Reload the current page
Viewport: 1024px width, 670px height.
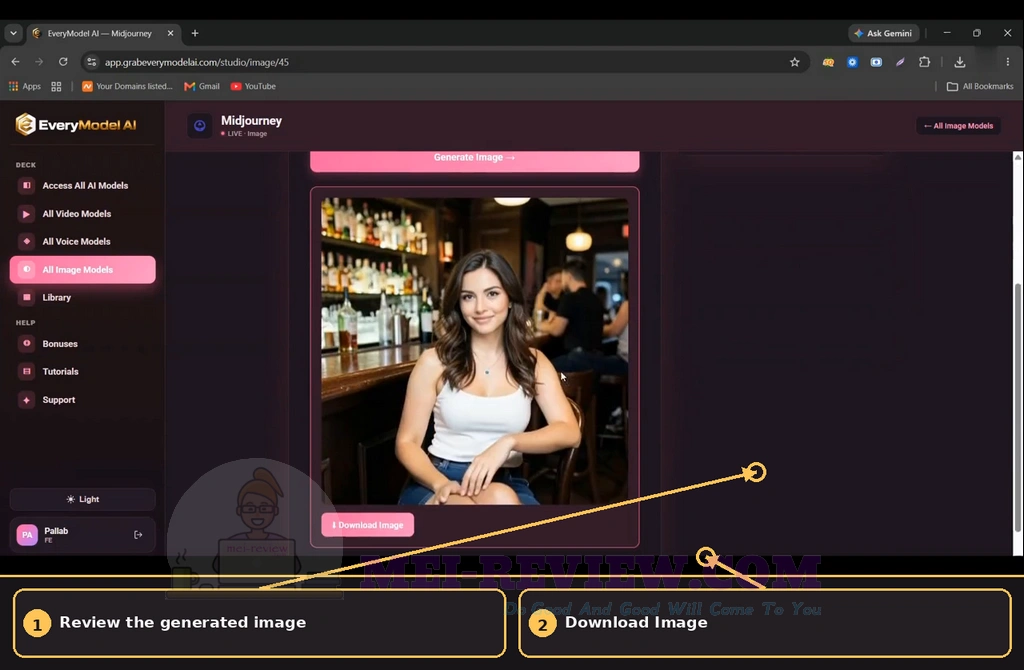[63, 62]
